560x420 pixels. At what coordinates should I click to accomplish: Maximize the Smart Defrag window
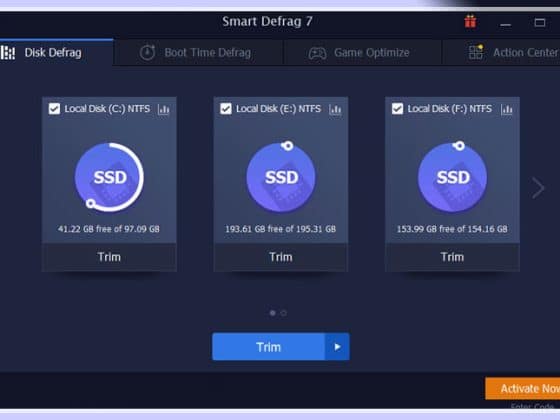coord(540,23)
